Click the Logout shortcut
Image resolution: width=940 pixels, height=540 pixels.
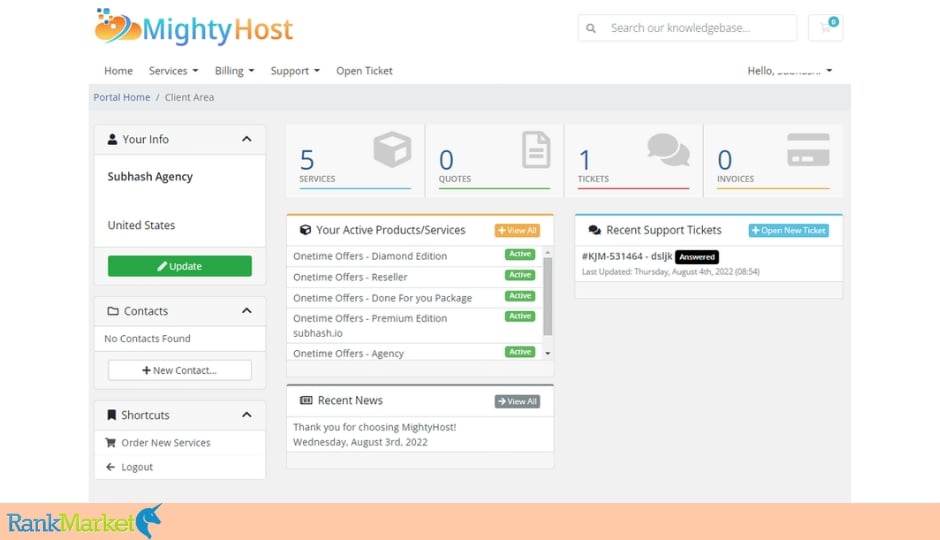[x=180, y=467]
